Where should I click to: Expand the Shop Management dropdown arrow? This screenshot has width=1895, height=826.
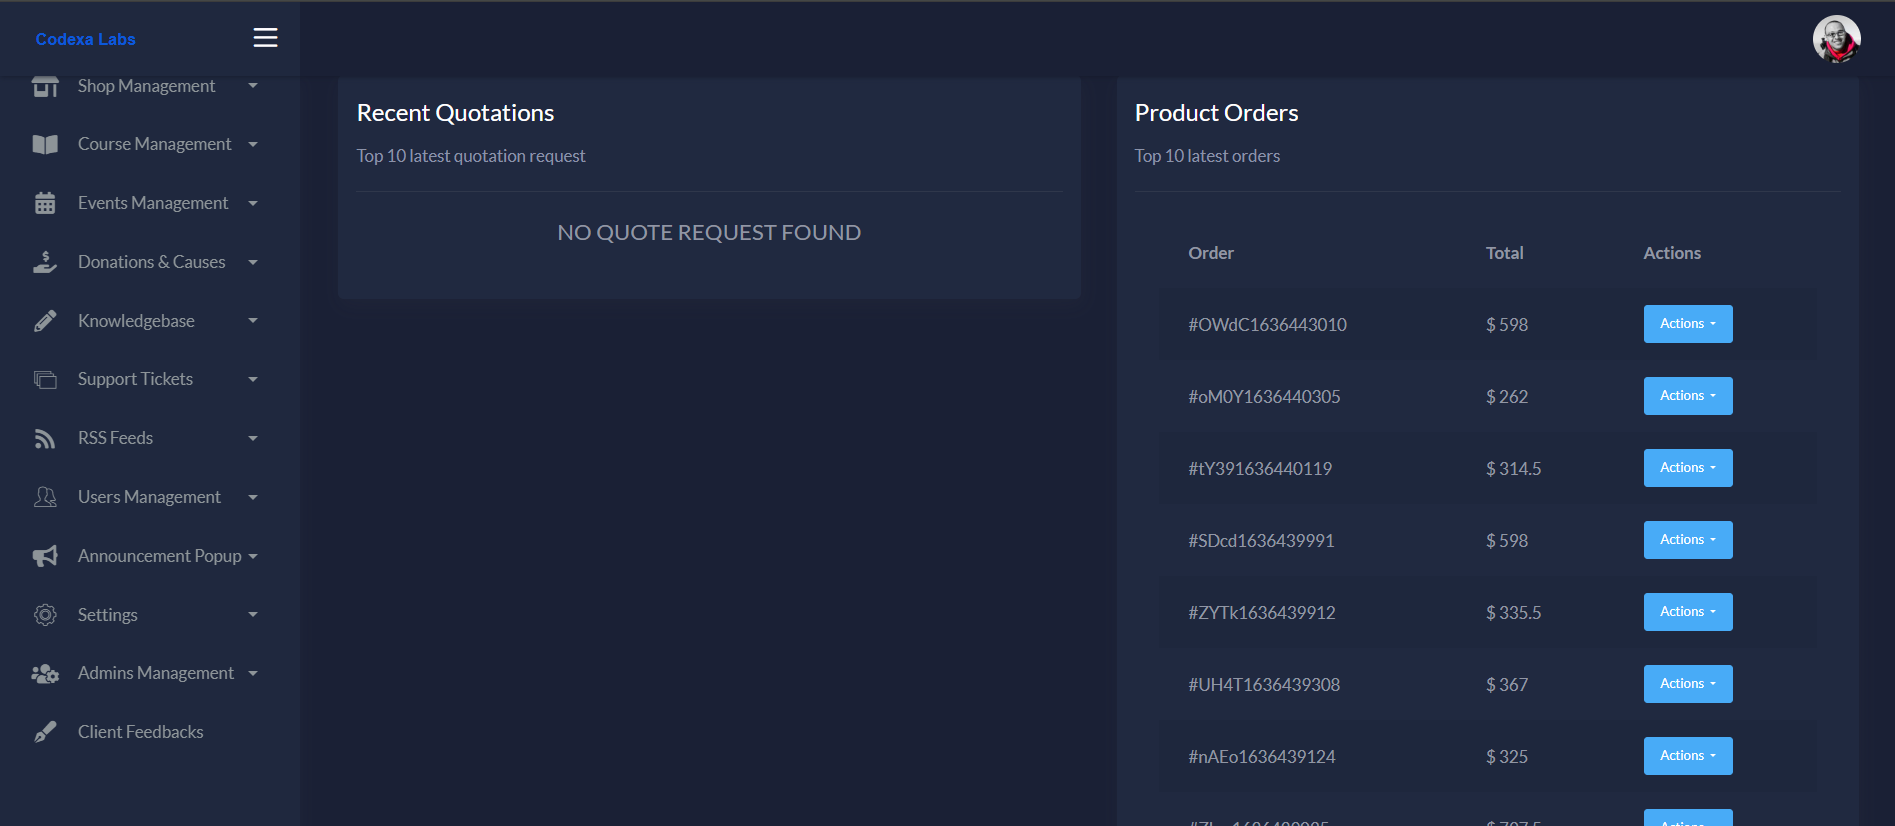[253, 86]
